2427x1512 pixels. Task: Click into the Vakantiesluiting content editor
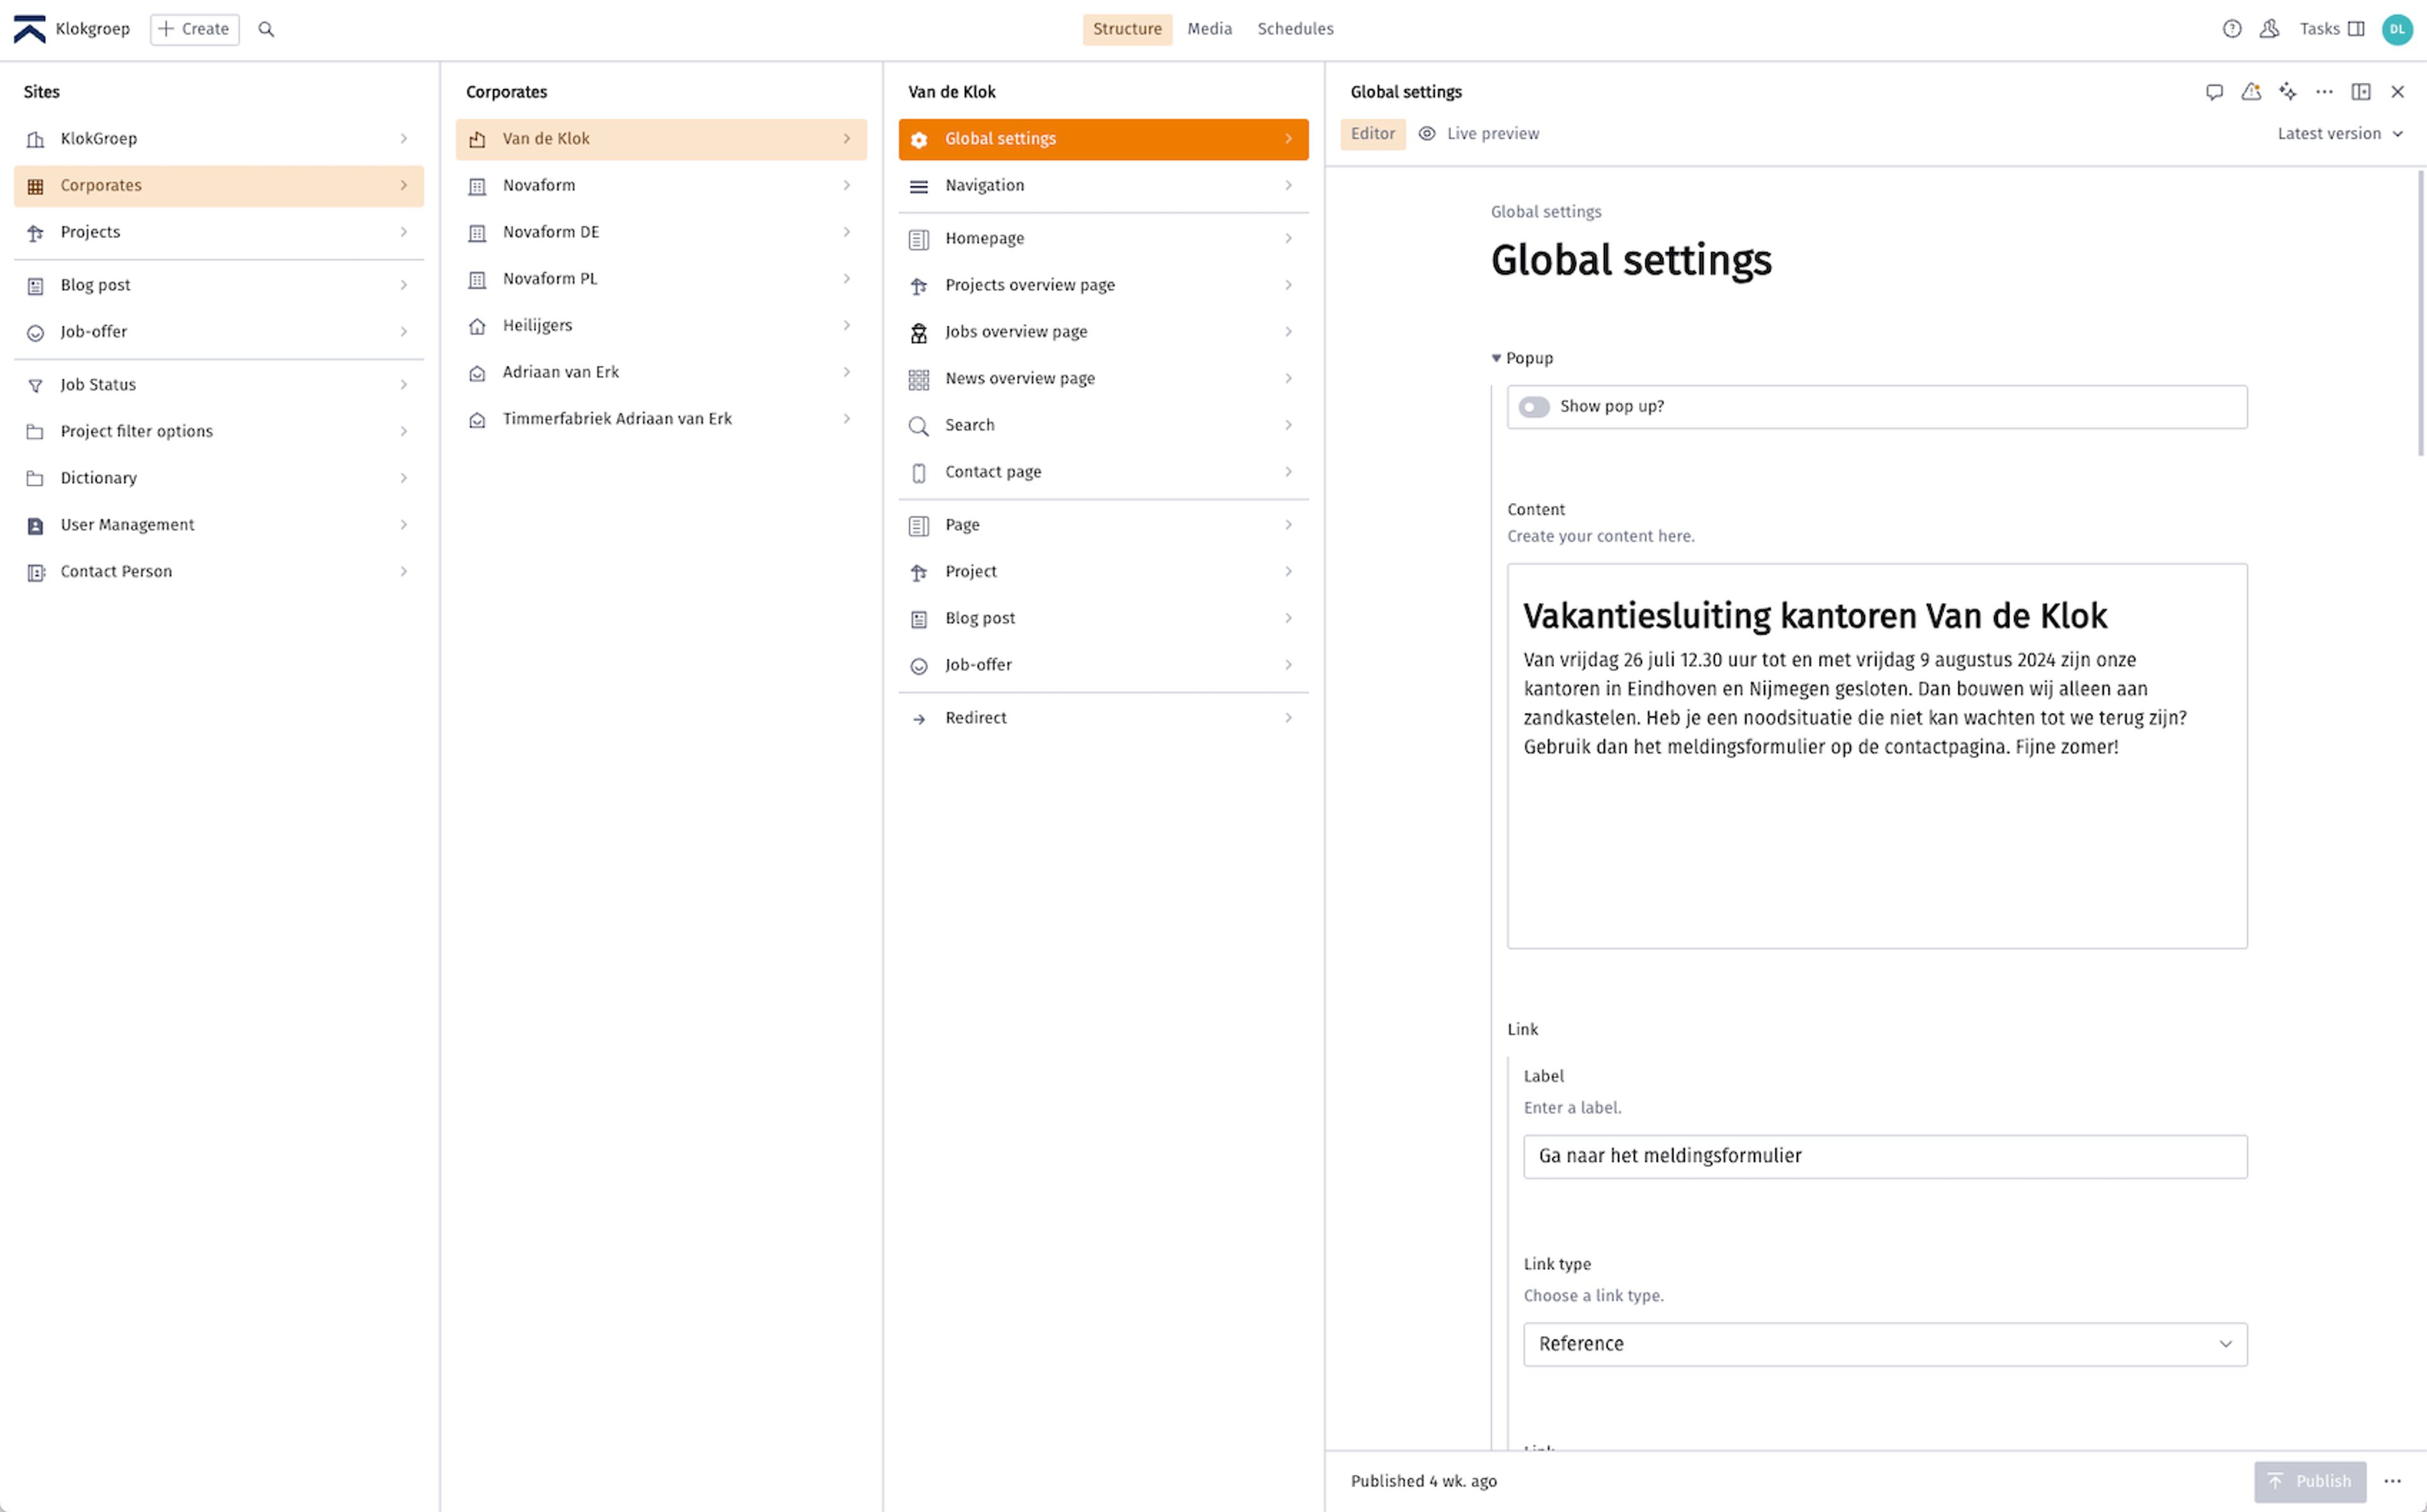click(1876, 756)
